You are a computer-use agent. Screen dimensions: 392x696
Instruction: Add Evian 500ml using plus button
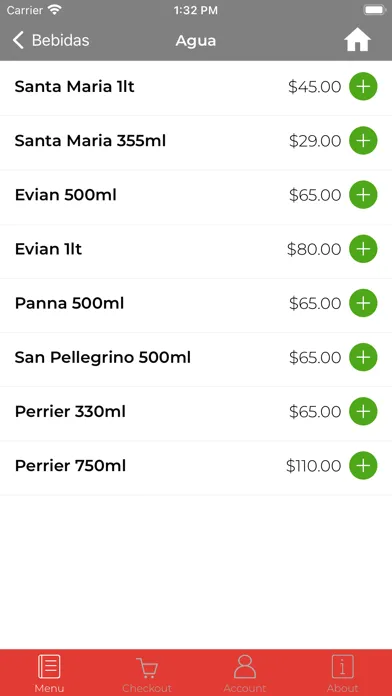point(363,195)
